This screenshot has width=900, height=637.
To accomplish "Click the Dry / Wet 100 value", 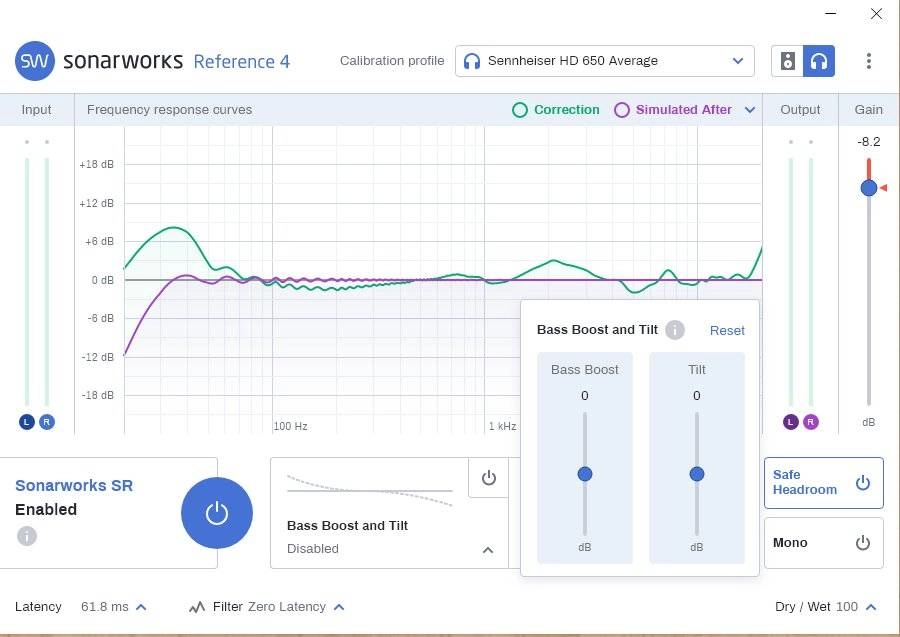I will 847,607.
